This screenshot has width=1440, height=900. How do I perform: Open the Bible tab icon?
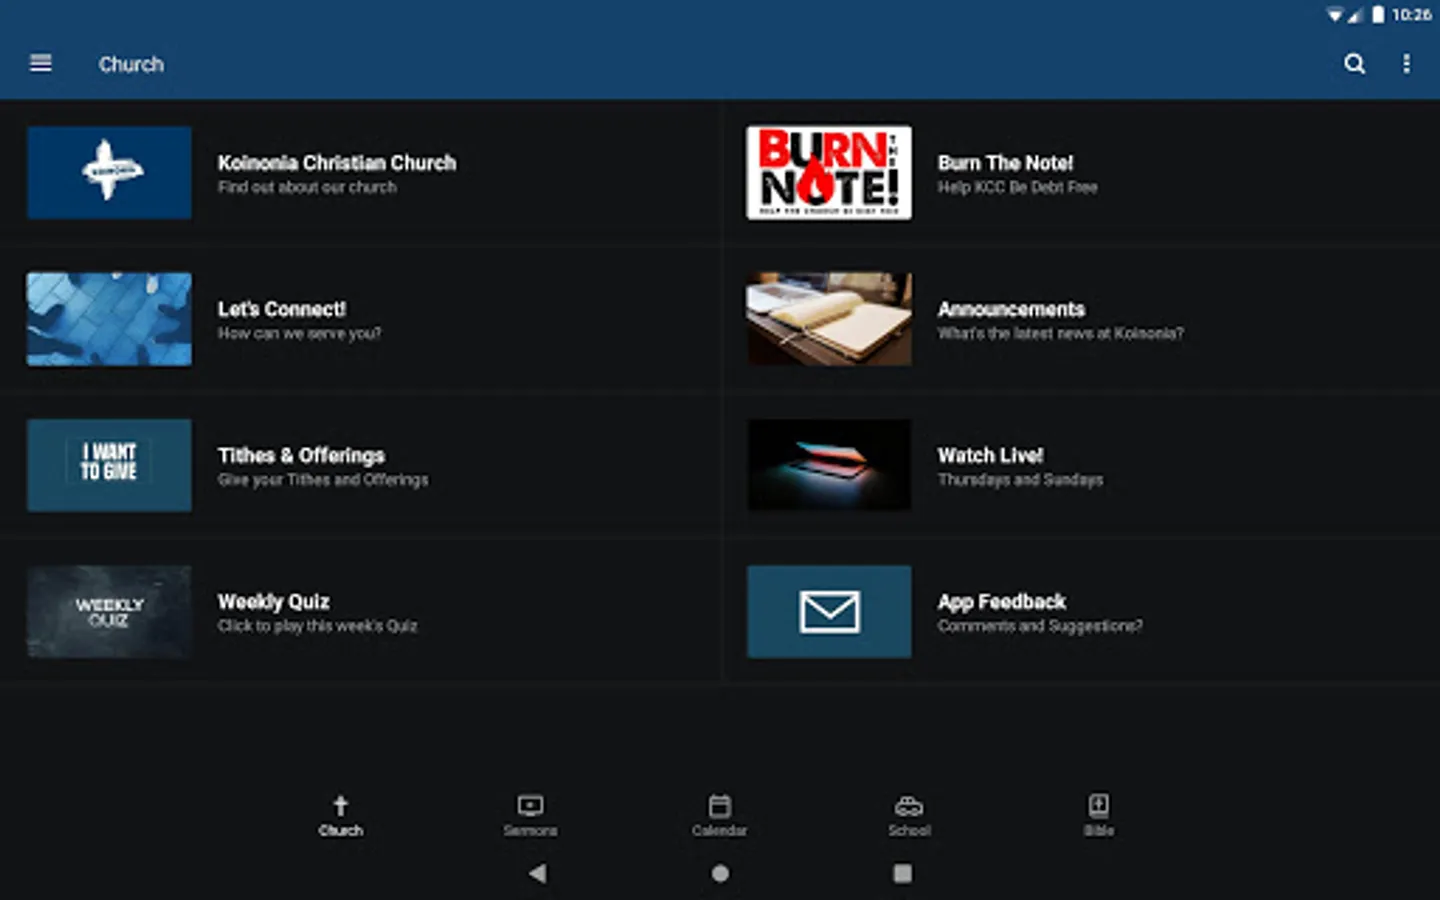[x=1098, y=805]
